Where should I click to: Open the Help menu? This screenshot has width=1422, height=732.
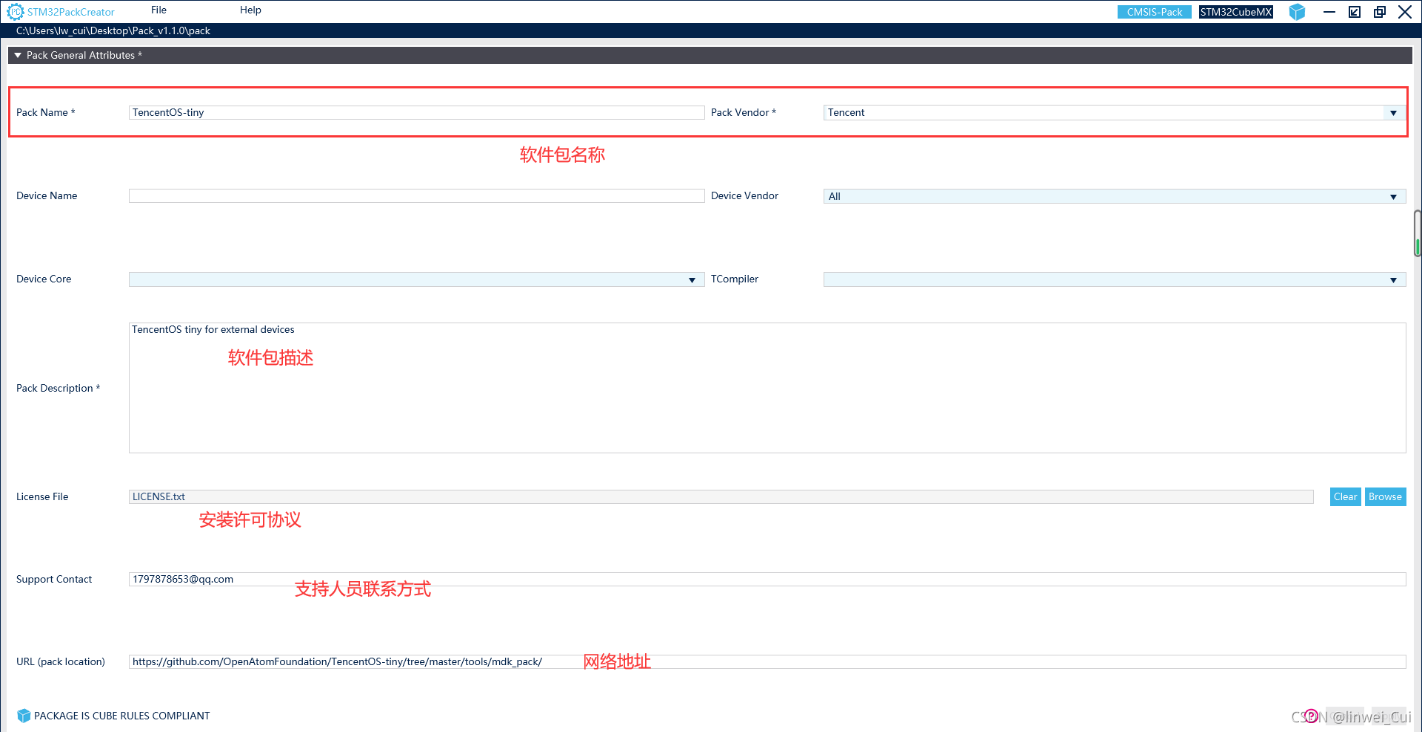(251, 10)
